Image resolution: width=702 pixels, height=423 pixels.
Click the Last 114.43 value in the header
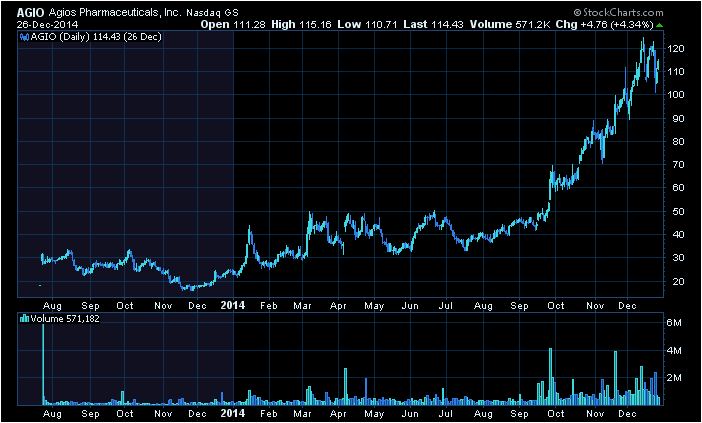point(433,25)
